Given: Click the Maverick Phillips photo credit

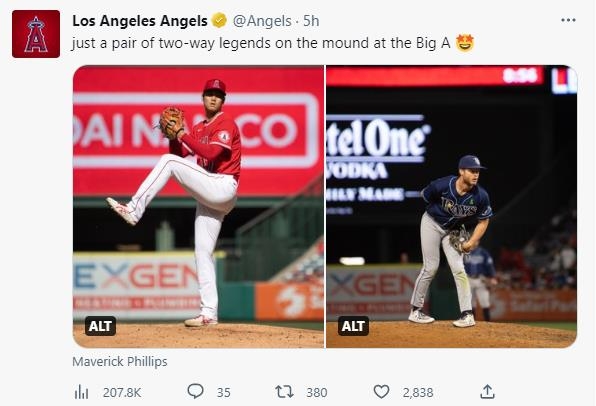Looking at the screenshot, I should coord(120,361).
